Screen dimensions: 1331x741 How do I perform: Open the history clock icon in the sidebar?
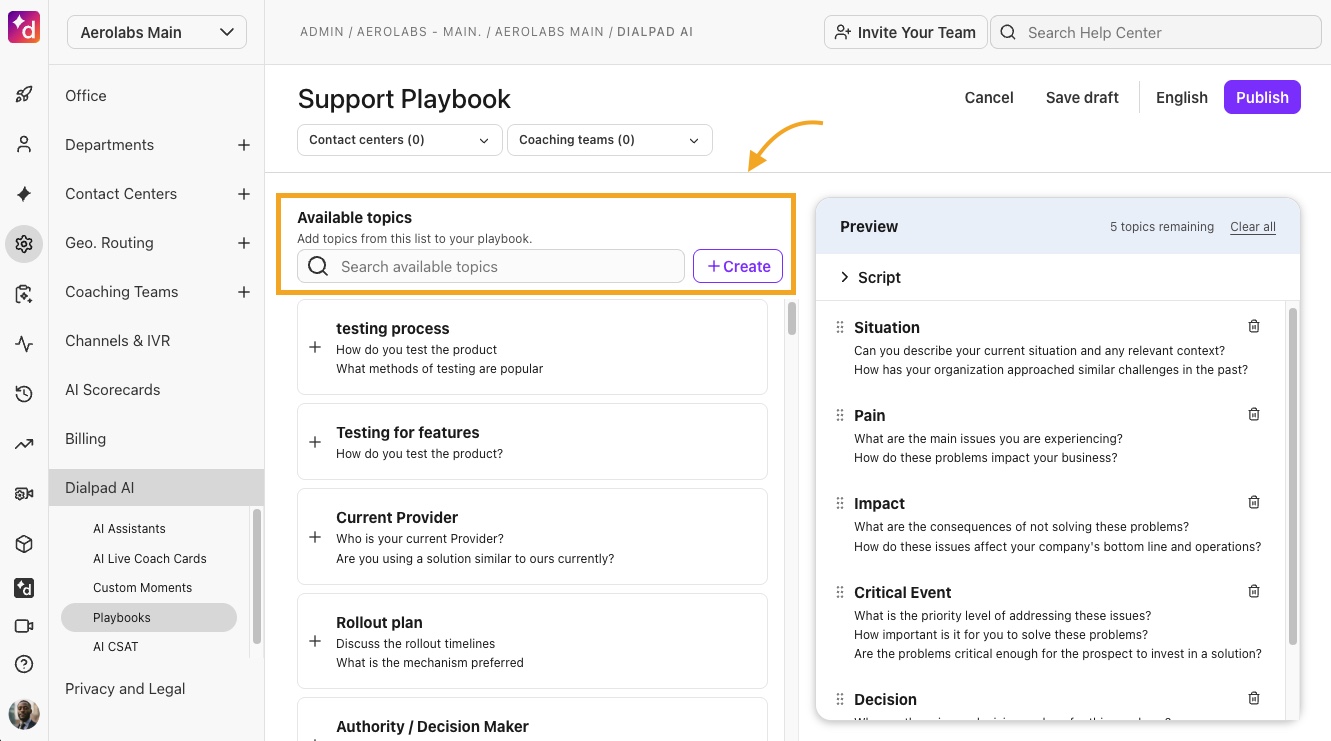[24, 394]
